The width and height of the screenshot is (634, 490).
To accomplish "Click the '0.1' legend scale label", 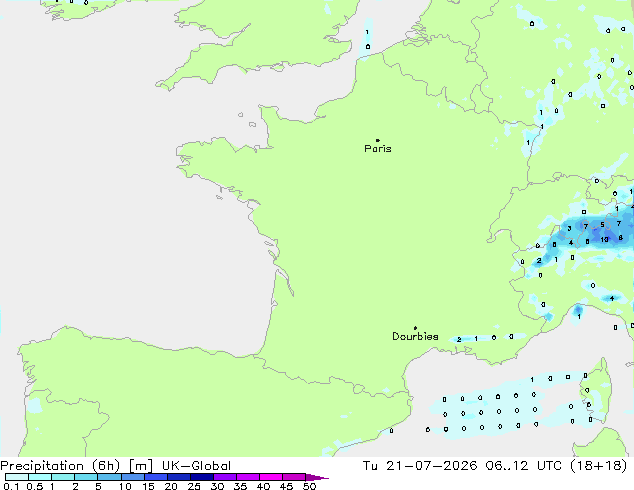I will coord(11,486).
